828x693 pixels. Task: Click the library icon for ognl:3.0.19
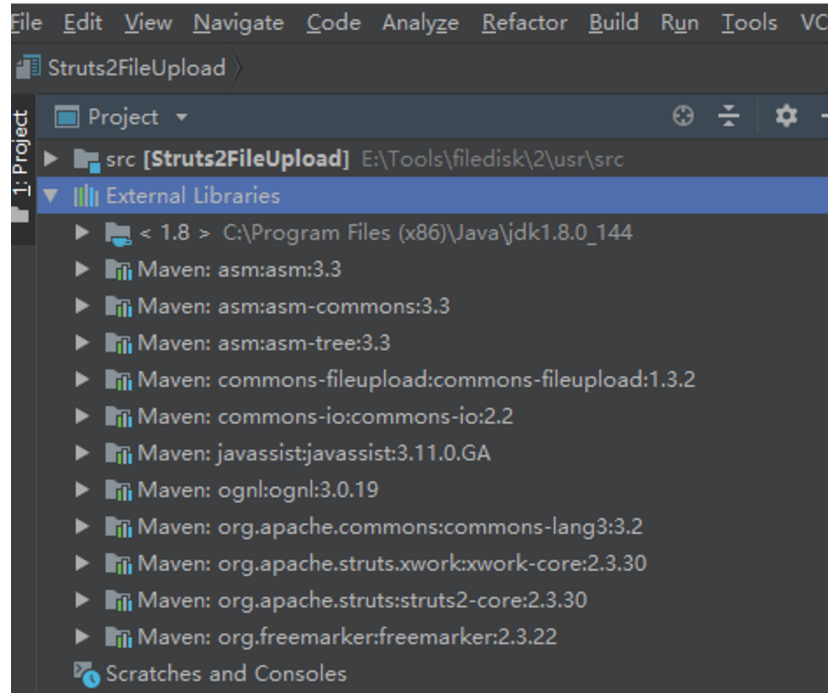pos(118,491)
